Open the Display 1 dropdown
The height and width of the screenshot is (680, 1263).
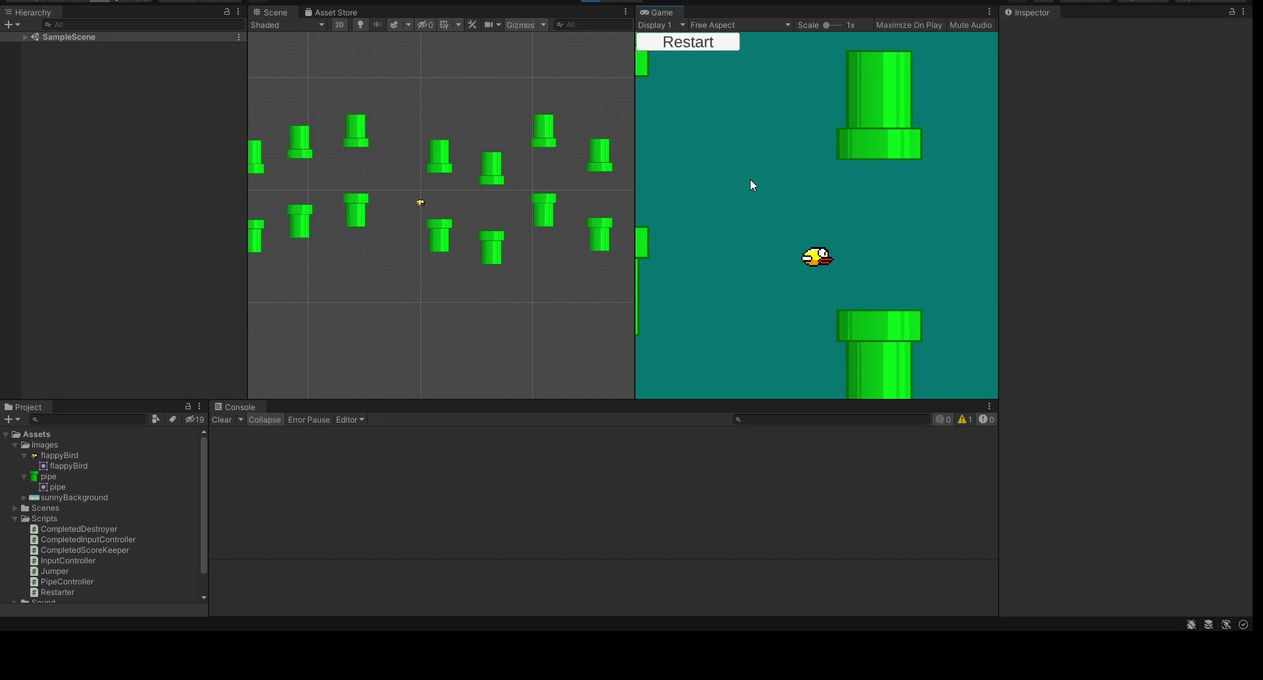[x=661, y=25]
